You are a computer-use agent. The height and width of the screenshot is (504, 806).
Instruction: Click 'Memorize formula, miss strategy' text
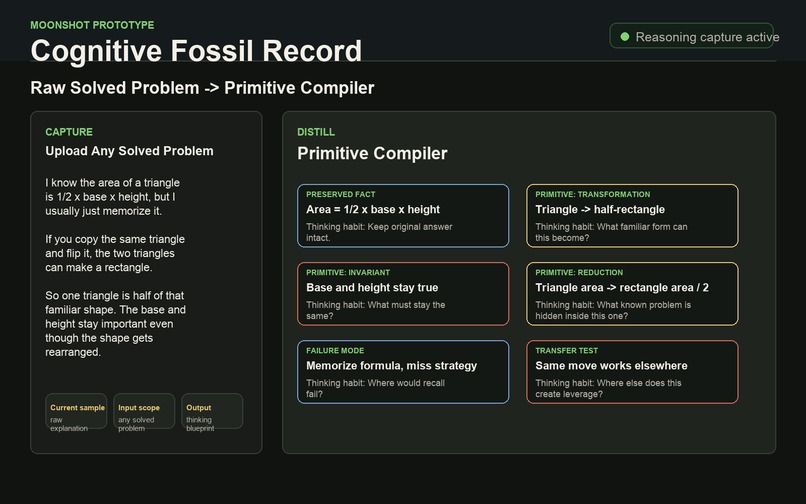point(391,366)
